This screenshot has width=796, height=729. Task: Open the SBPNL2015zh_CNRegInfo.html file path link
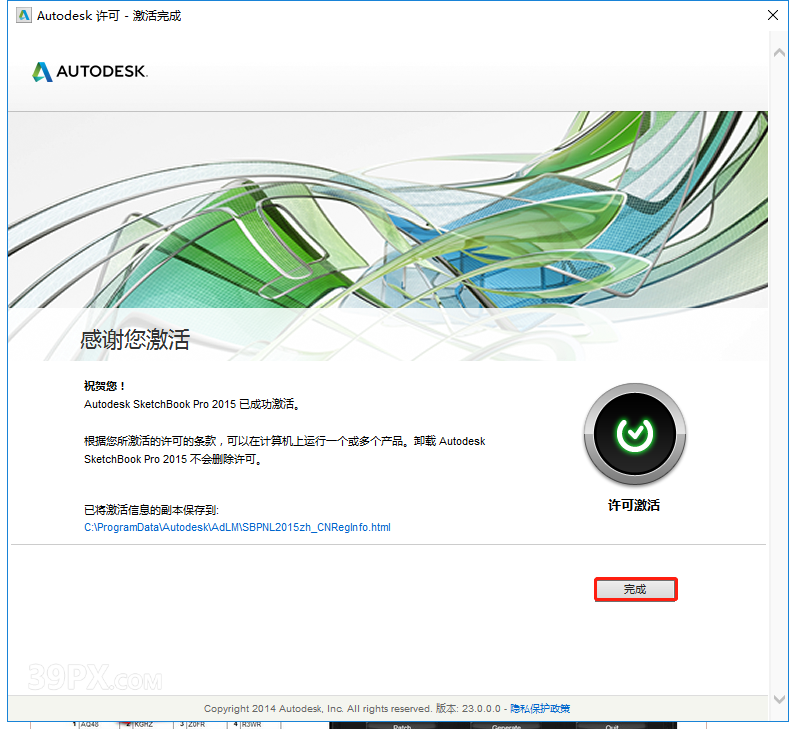coord(237,527)
